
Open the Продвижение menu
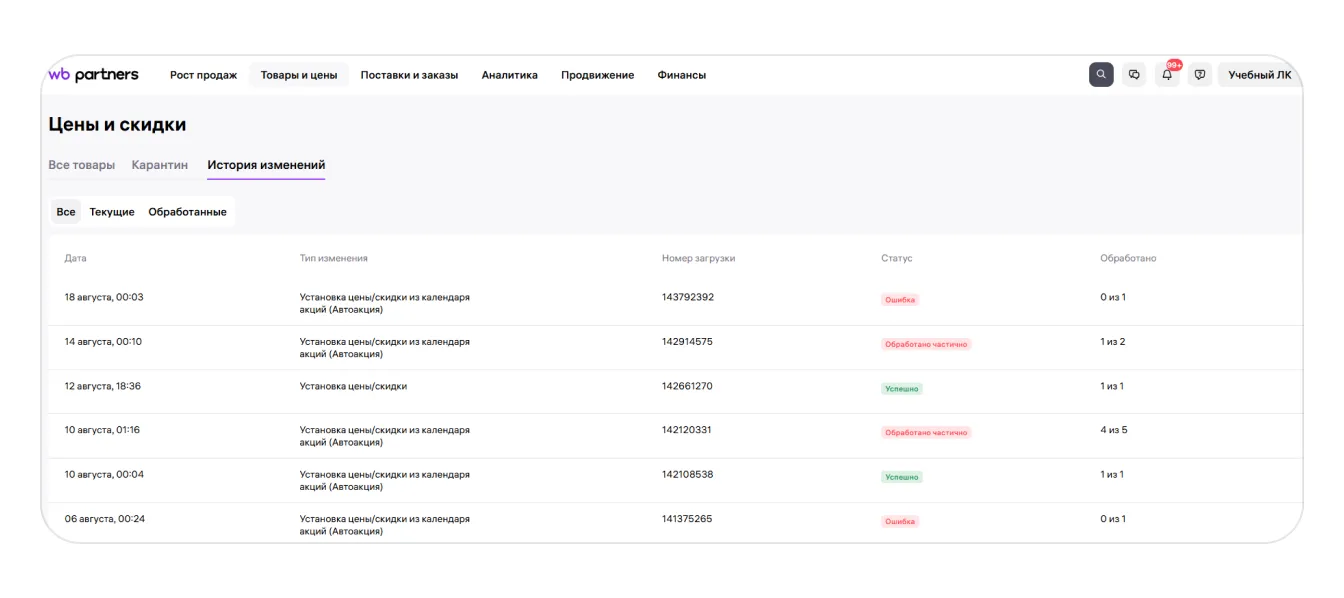[597, 75]
